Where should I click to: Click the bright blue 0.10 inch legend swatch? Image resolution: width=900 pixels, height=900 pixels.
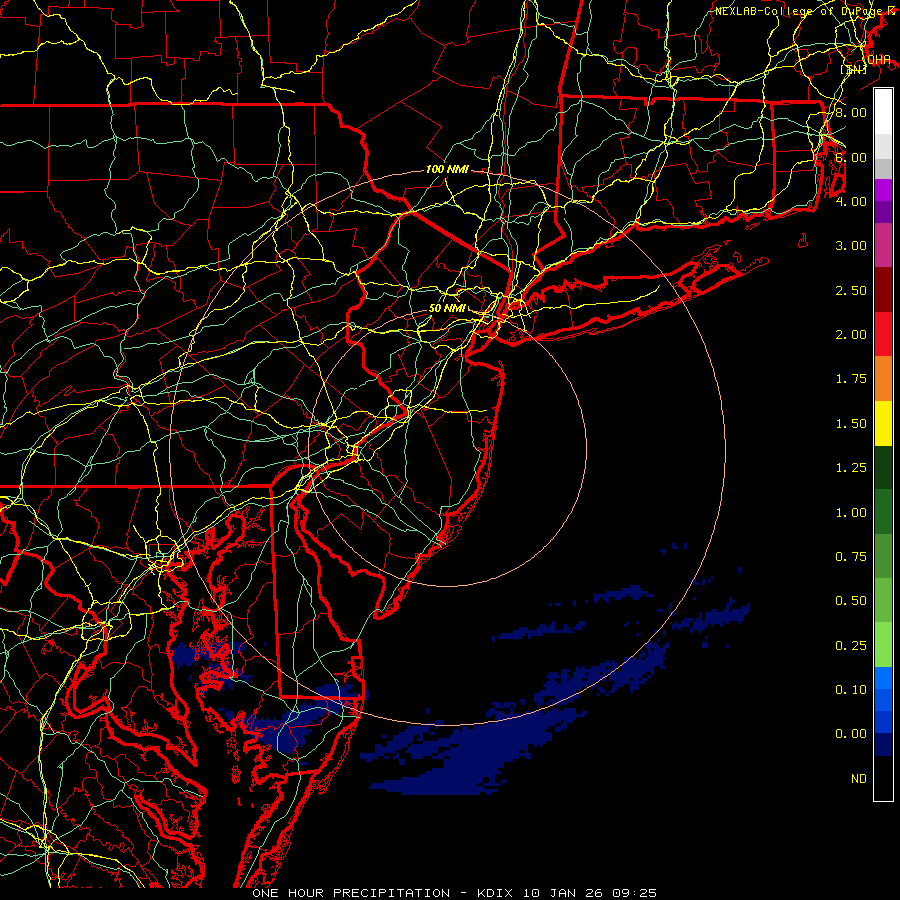883,678
